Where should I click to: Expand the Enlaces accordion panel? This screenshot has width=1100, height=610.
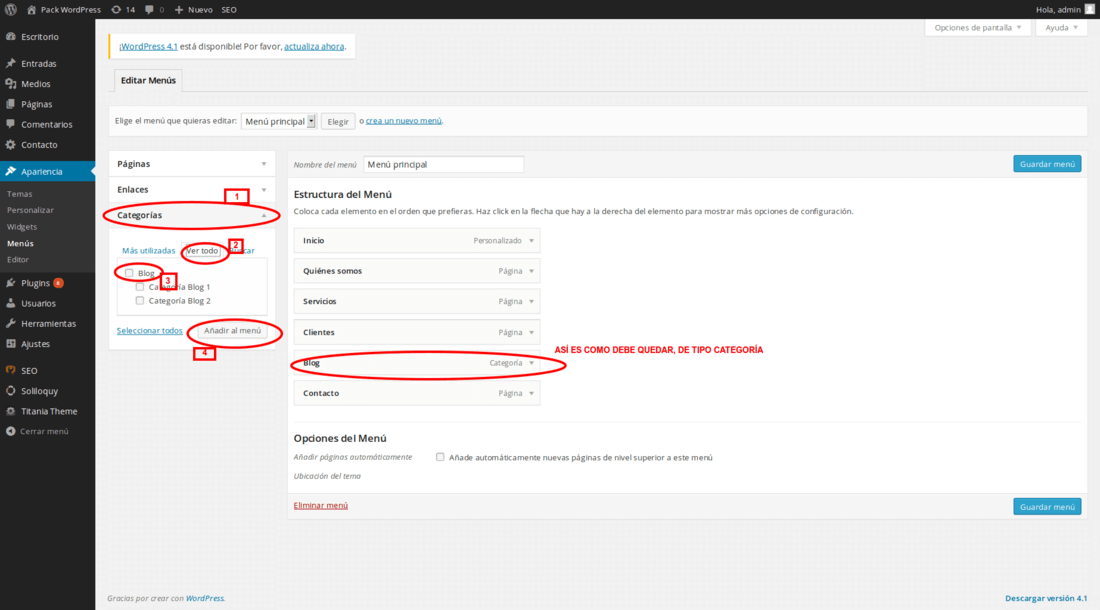coord(192,189)
